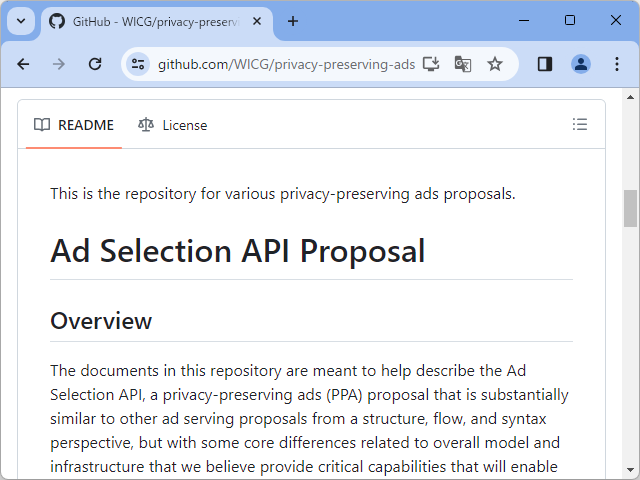The image size is (640, 480).
Task: Minimize the Chrome window
Action: pos(524,20)
